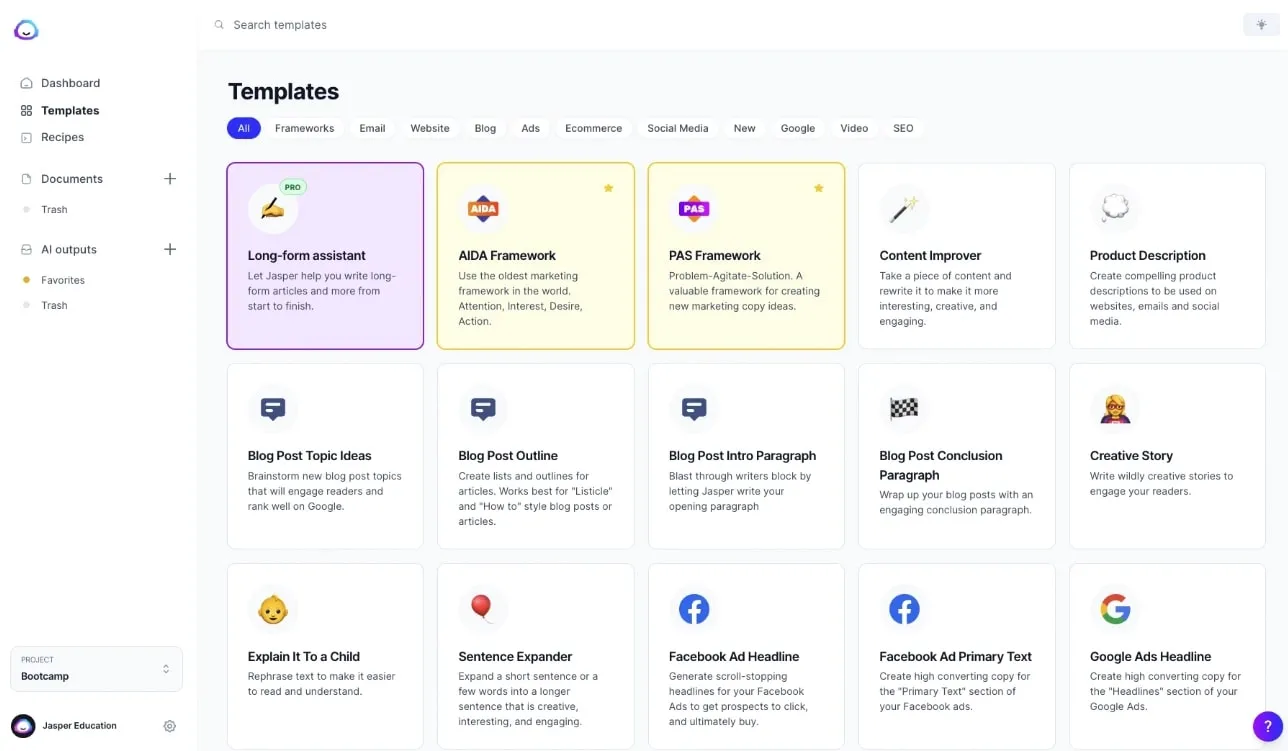Add a new document with plus icon
This screenshot has width=1288, height=751.
click(x=170, y=179)
